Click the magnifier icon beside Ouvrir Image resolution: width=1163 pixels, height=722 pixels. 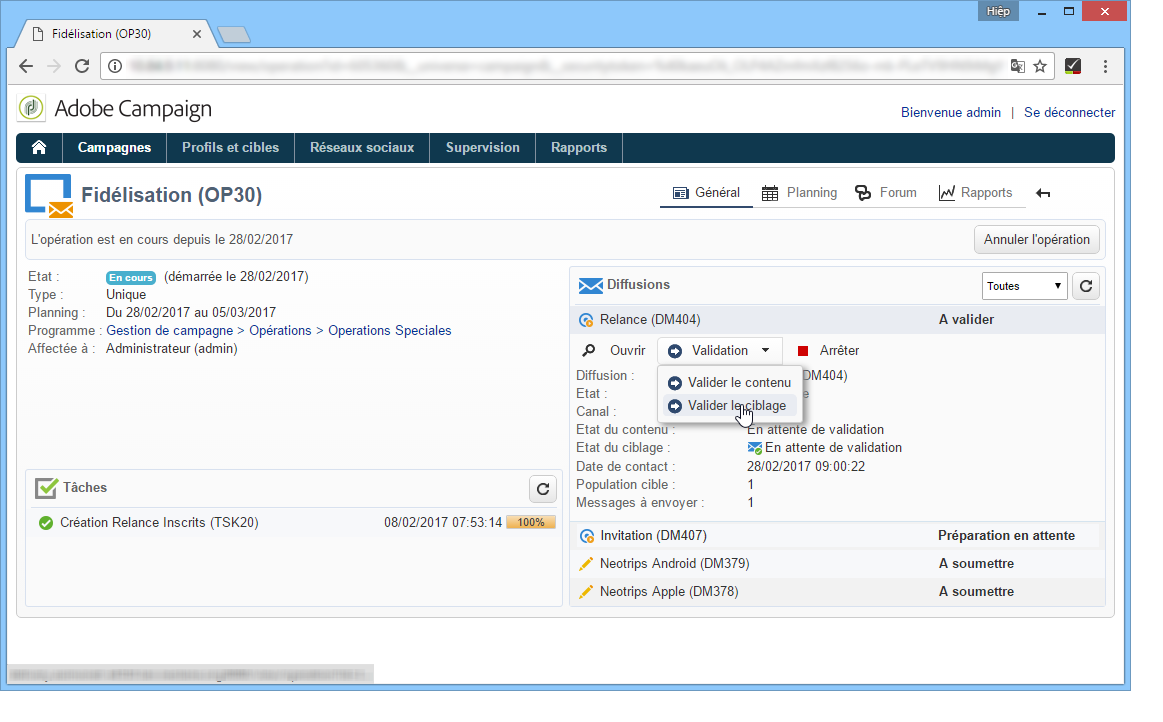[x=589, y=350]
